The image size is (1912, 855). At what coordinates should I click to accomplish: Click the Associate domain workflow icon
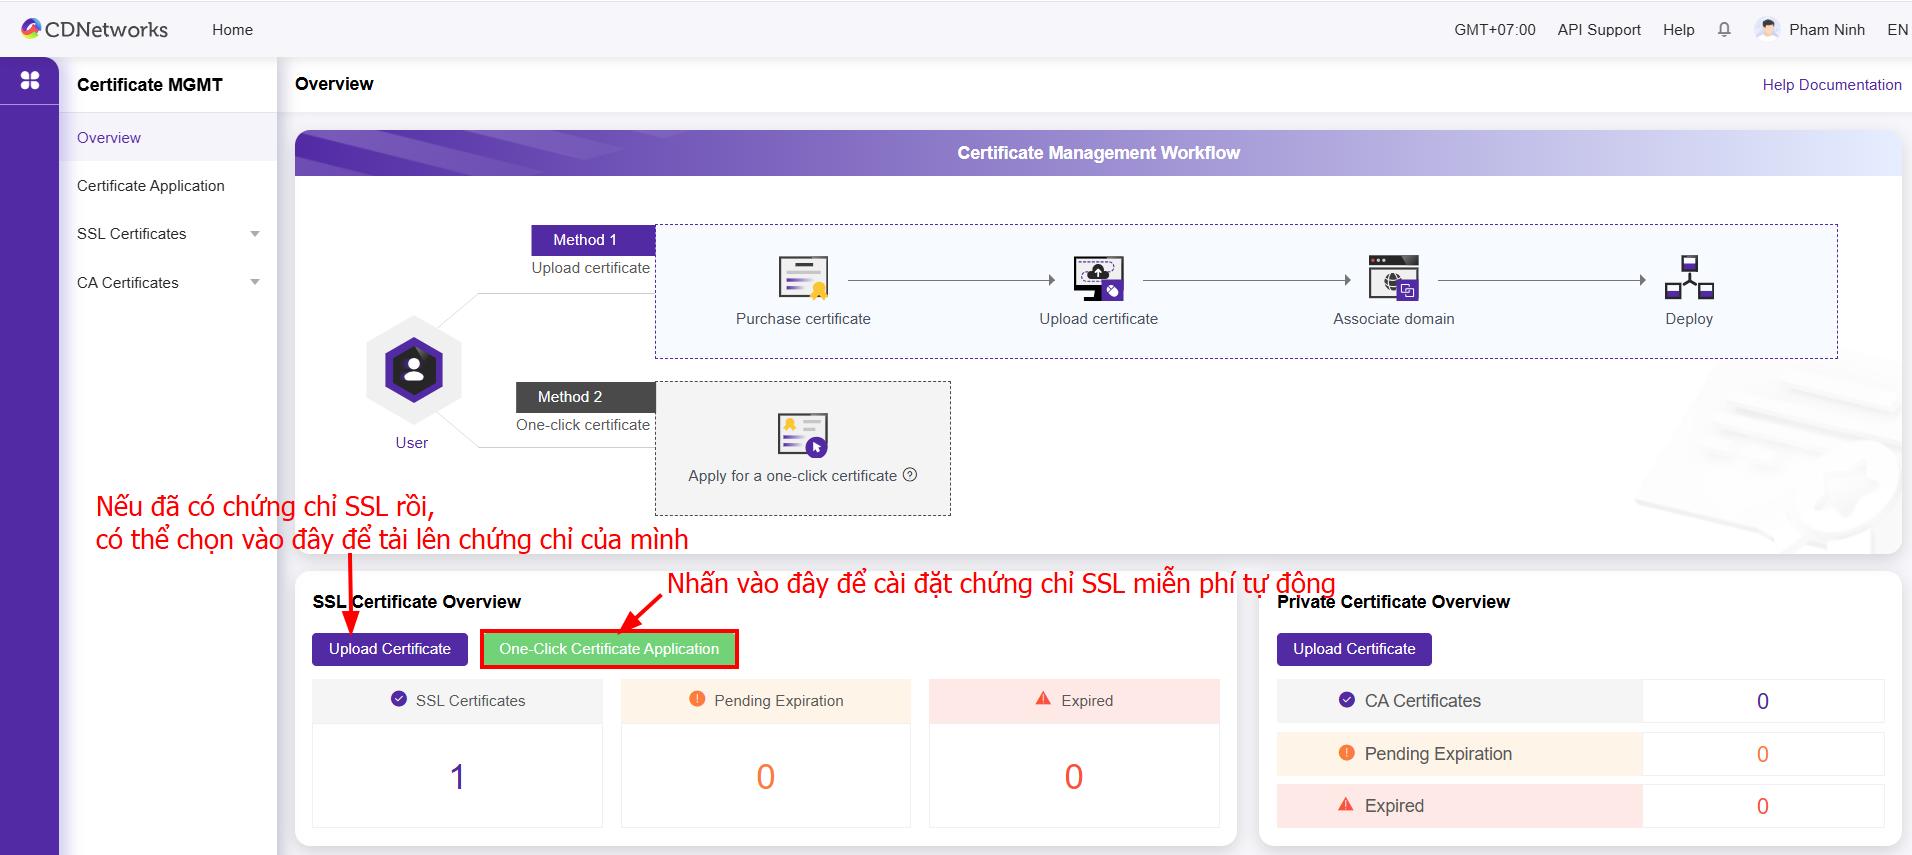point(1393,278)
